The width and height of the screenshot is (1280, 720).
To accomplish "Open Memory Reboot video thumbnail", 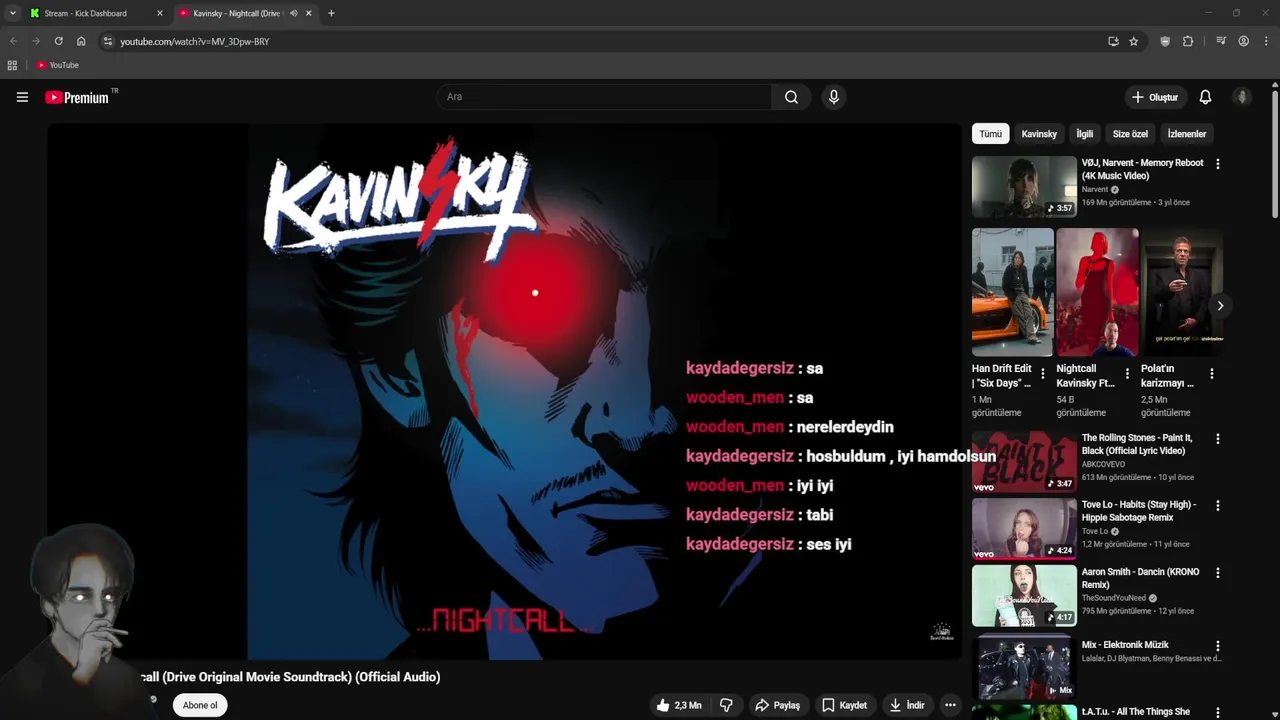I will click(x=1024, y=186).
